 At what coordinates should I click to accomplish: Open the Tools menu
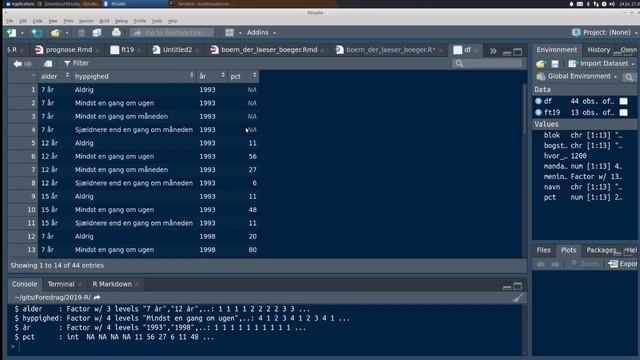(157, 21)
